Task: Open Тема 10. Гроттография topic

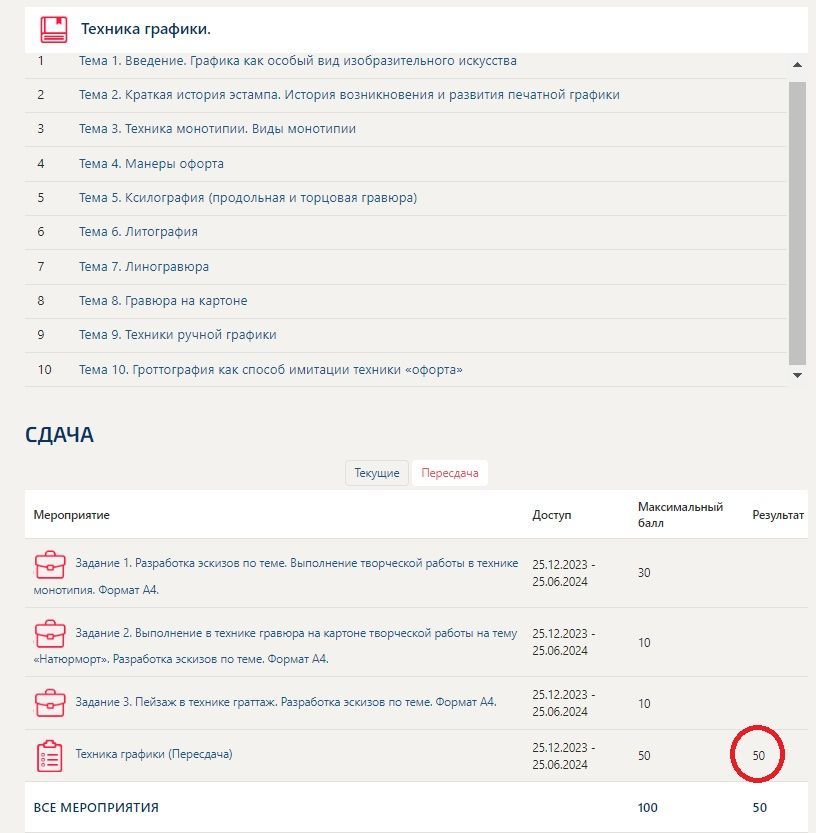Action: coord(270,370)
